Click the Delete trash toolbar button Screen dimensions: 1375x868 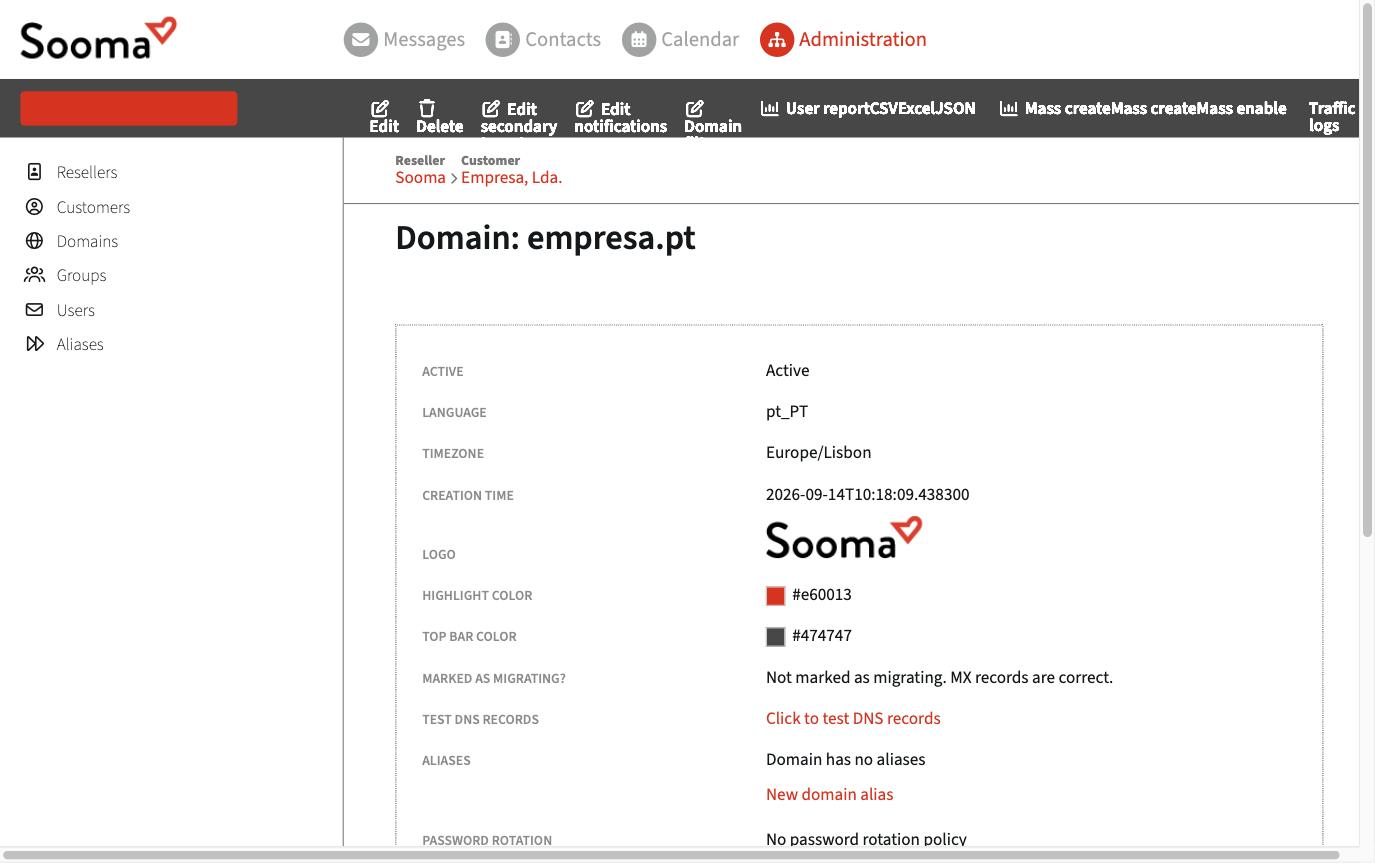coord(439,117)
